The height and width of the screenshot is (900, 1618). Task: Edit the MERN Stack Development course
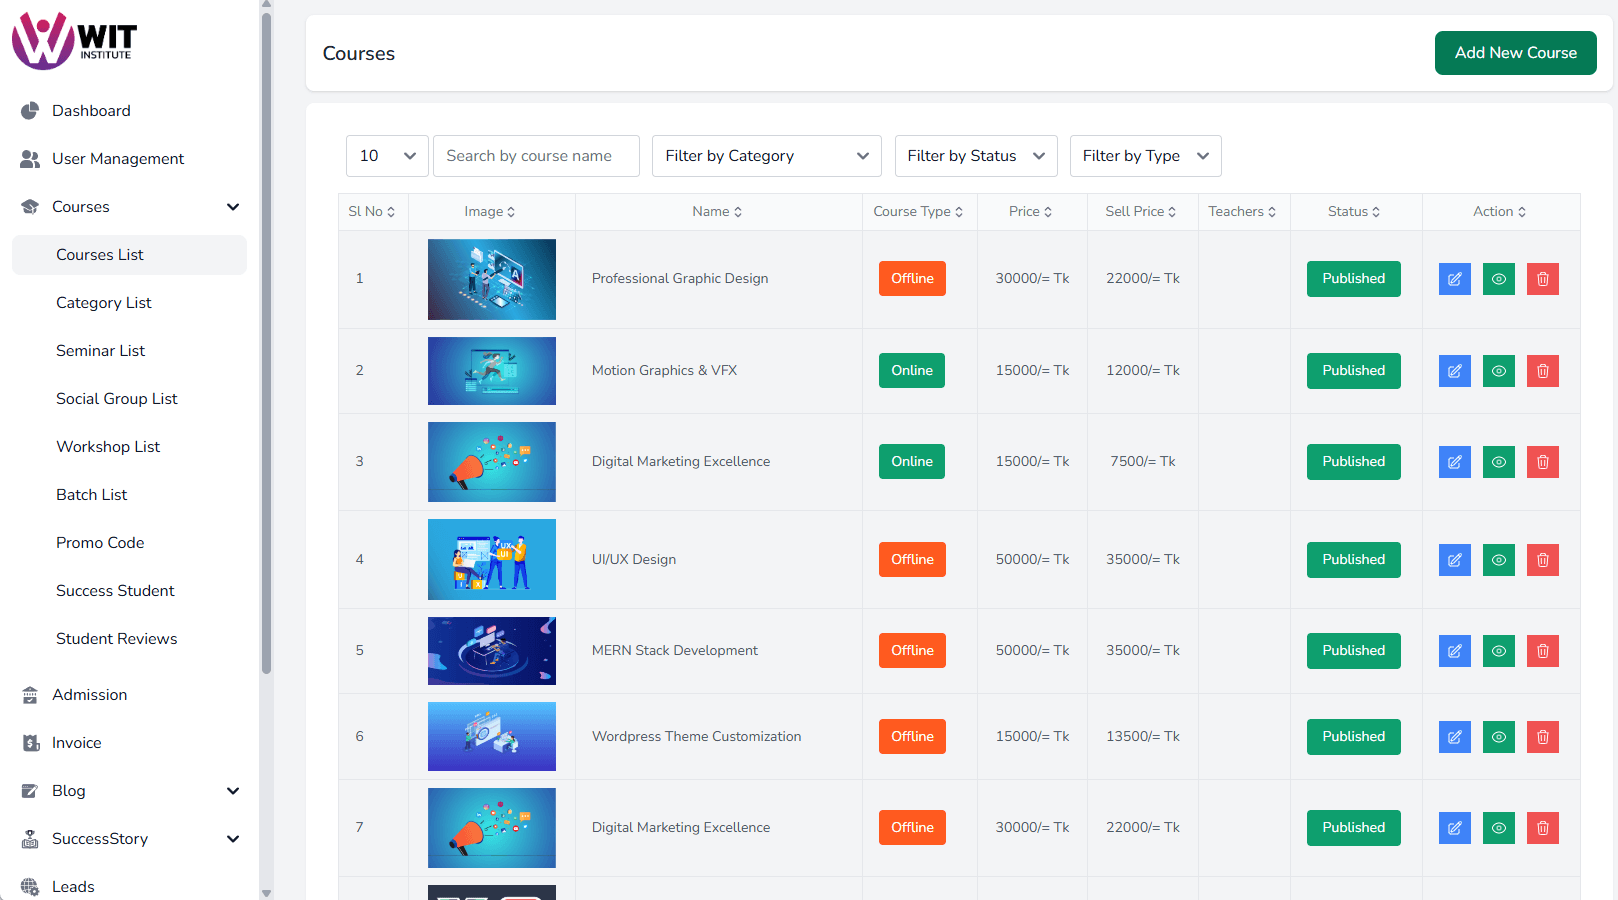coord(1454,651)
